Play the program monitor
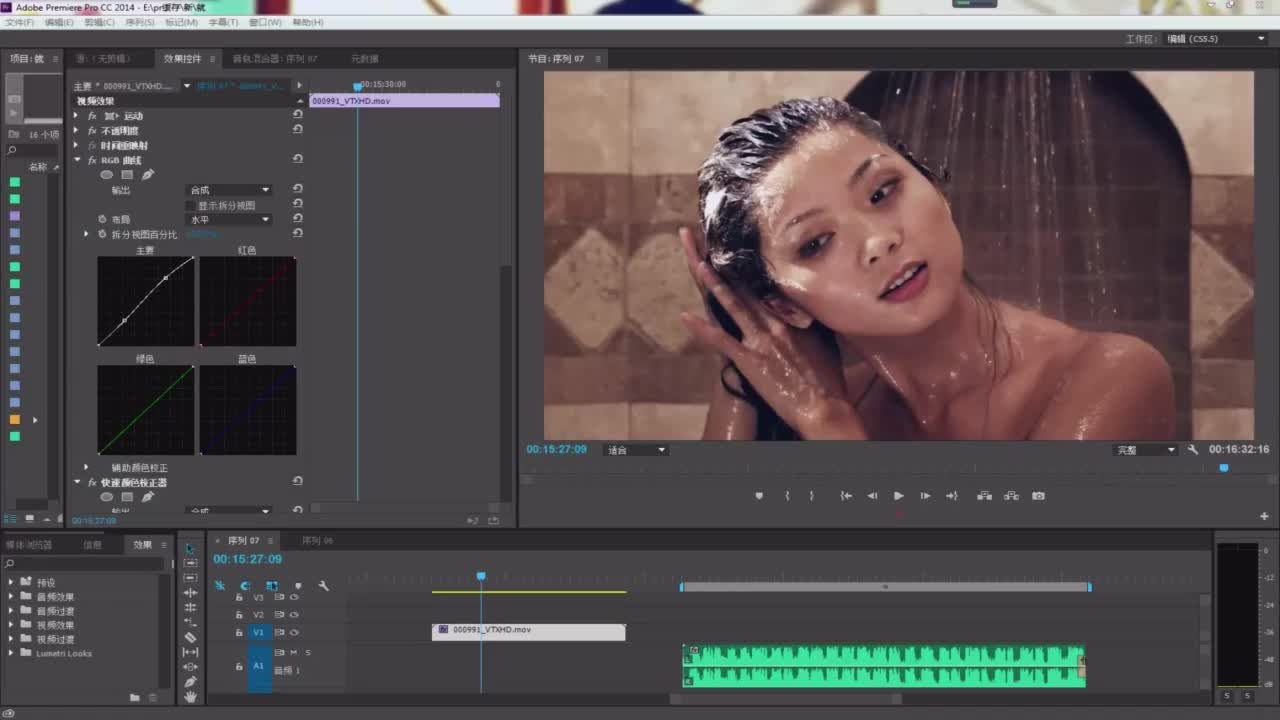This screenshot has height=720, width=1280. pos(898,496)
